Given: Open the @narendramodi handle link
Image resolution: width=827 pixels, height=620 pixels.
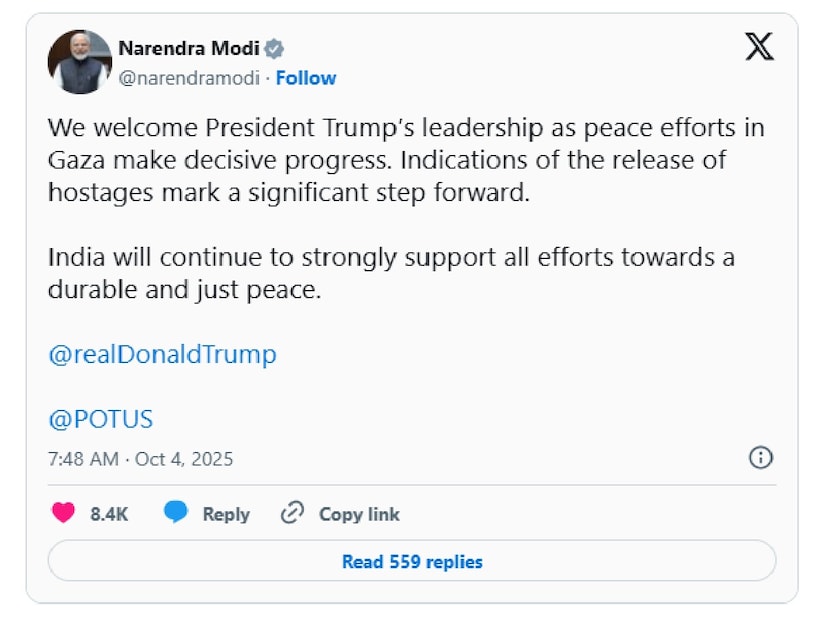Looking at the screenshot, I should tap(189, 78).
